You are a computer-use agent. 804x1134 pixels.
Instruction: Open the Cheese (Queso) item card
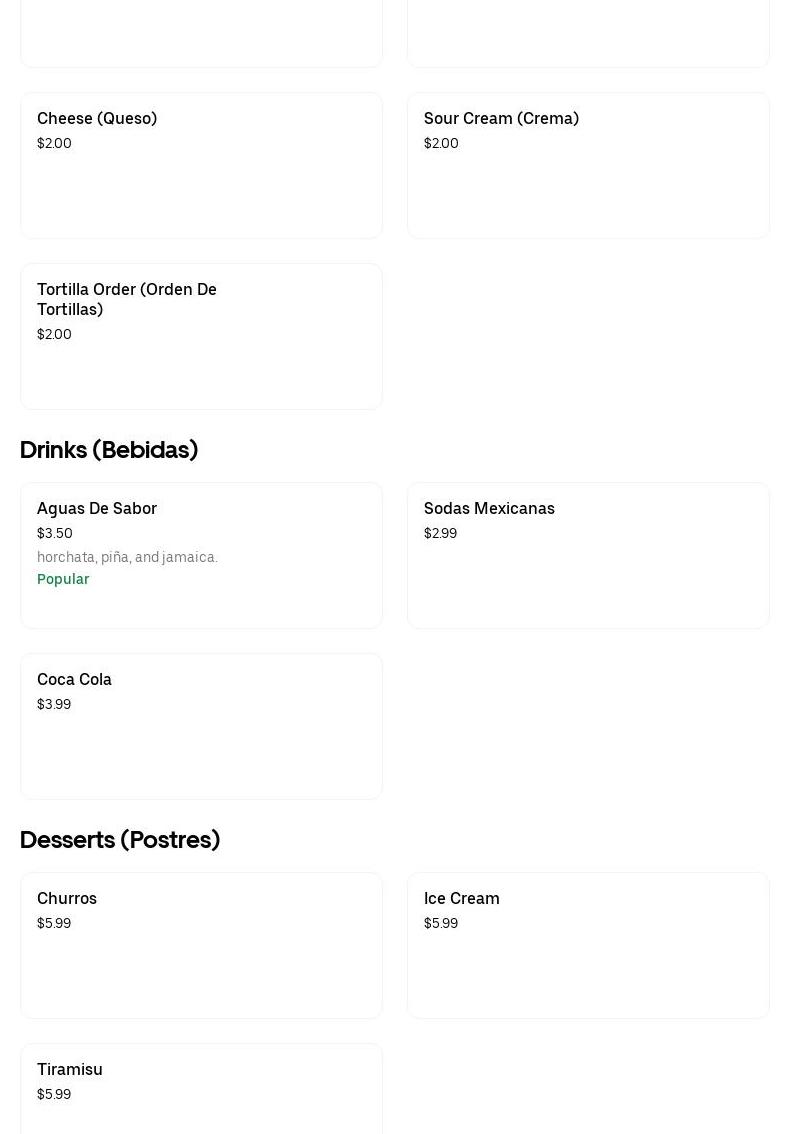coord(201,166)
